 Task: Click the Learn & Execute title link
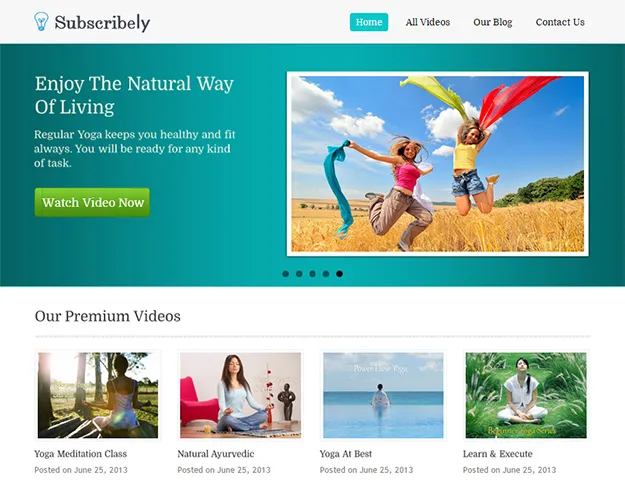497,454
